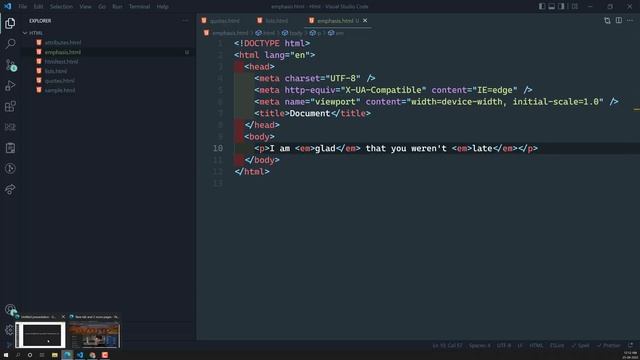Open htmltest.html in Explorer

click(x=61, y=62)
